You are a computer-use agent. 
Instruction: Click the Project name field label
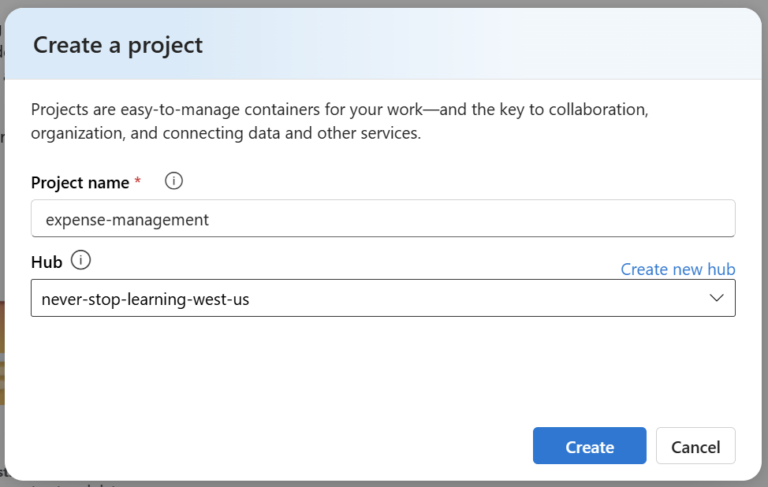click(80, 182)
